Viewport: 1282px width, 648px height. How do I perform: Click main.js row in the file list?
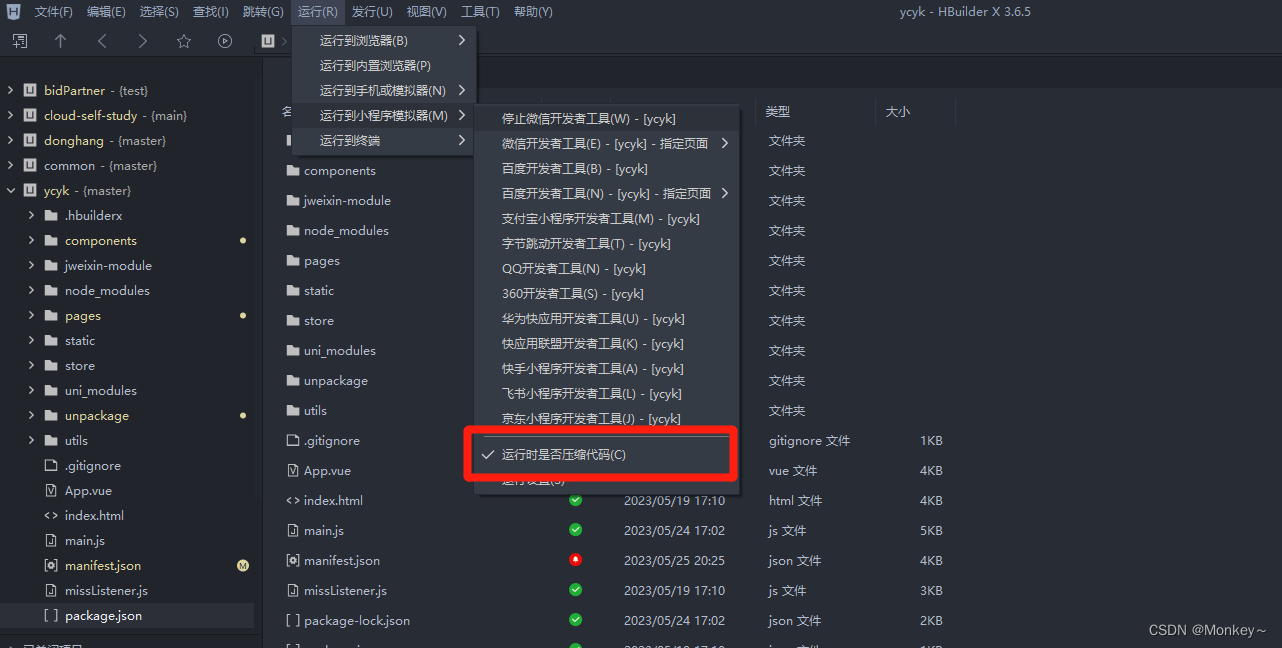tap(614, 530)
